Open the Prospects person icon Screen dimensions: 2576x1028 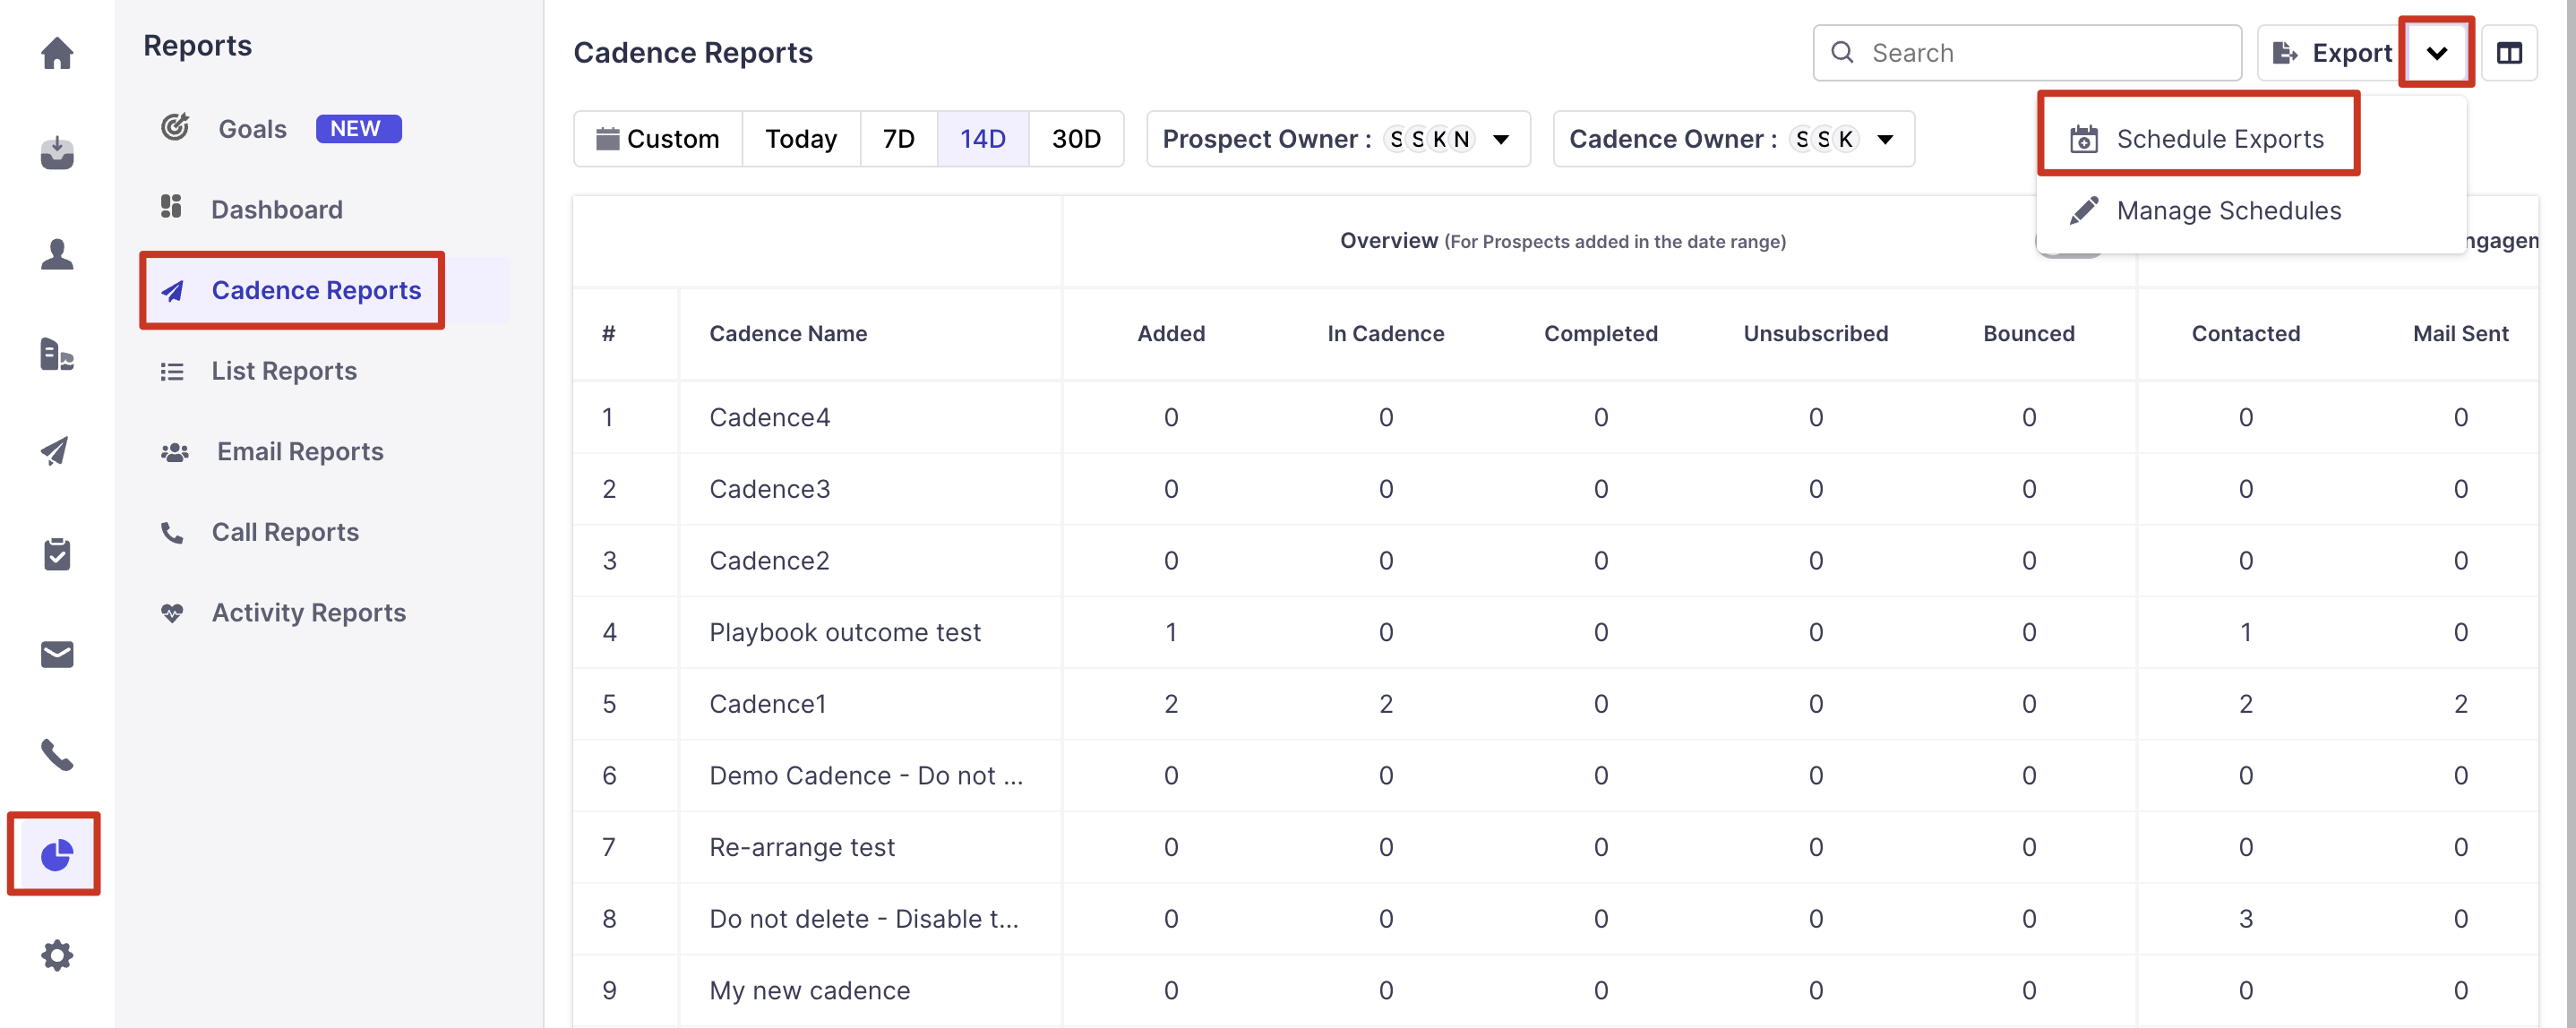pyautogui.click(x=57, y=254)
